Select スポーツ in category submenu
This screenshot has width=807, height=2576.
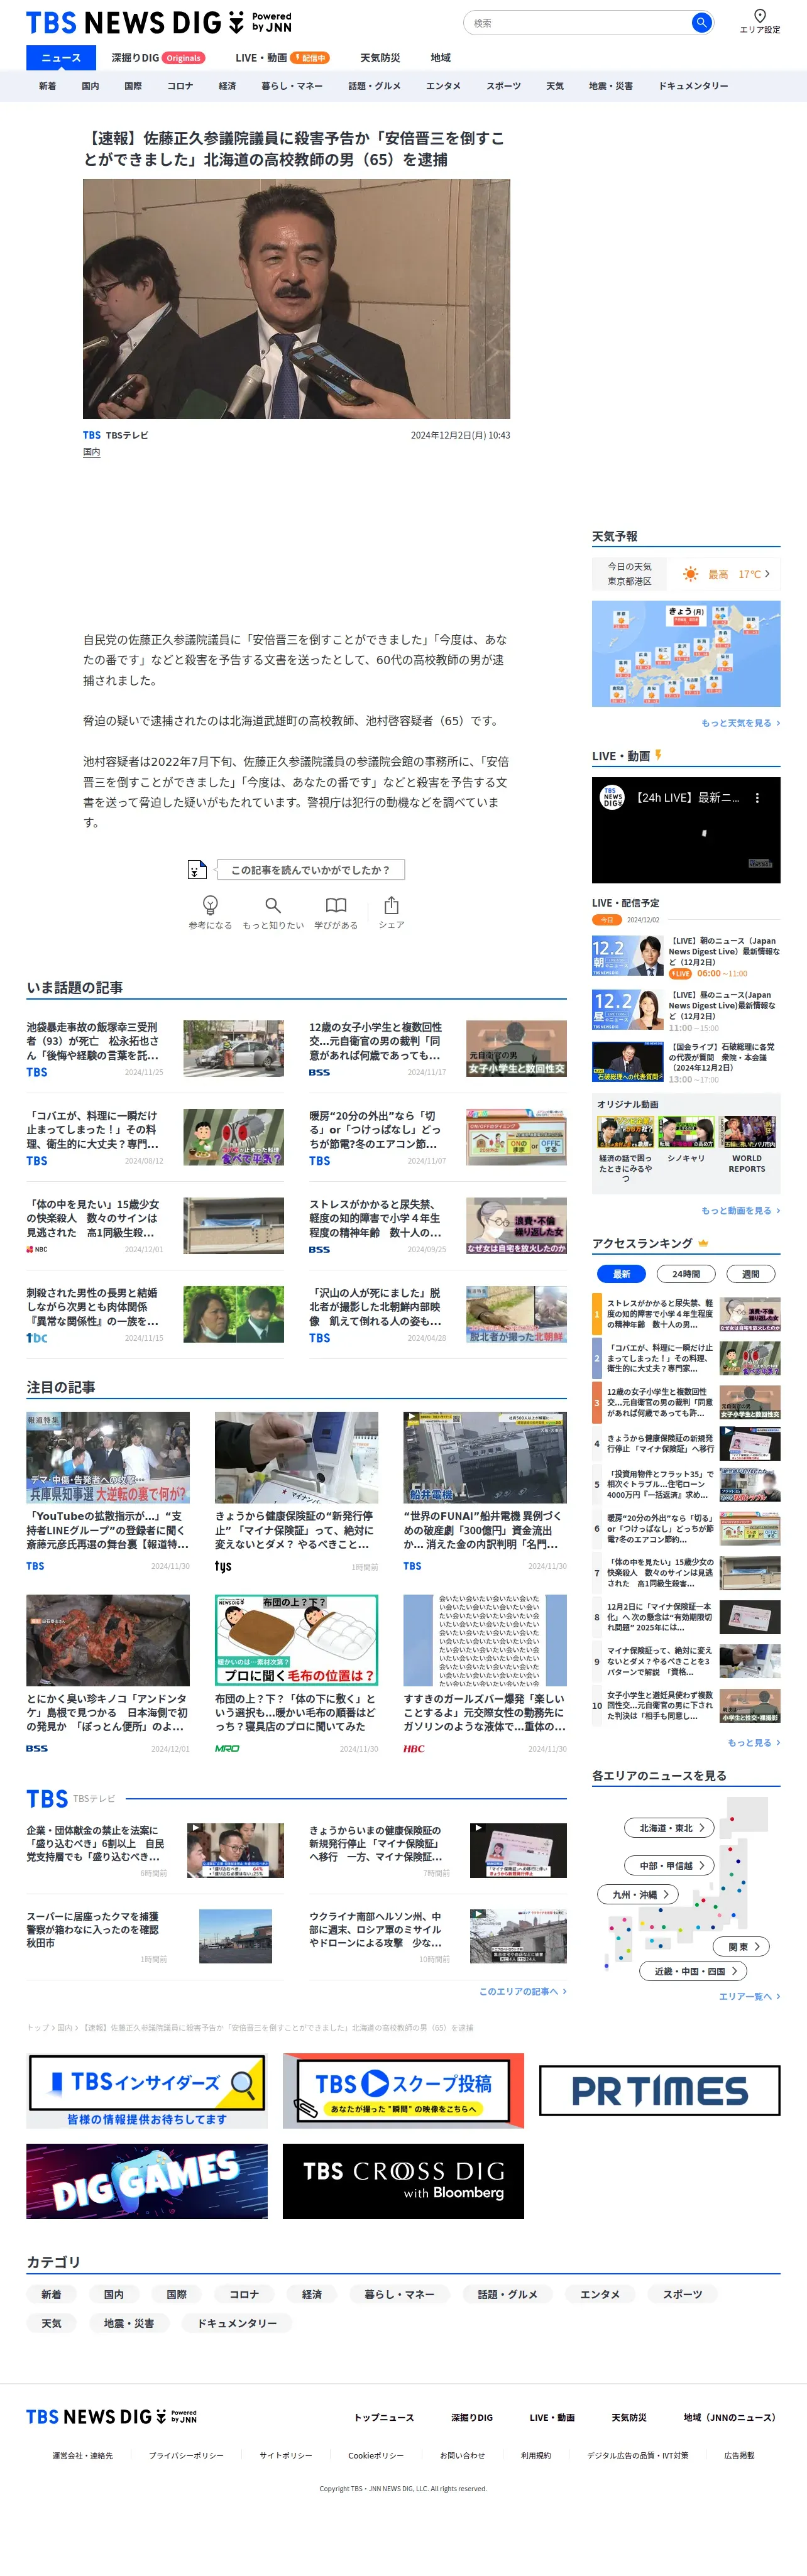pos(503,86)
